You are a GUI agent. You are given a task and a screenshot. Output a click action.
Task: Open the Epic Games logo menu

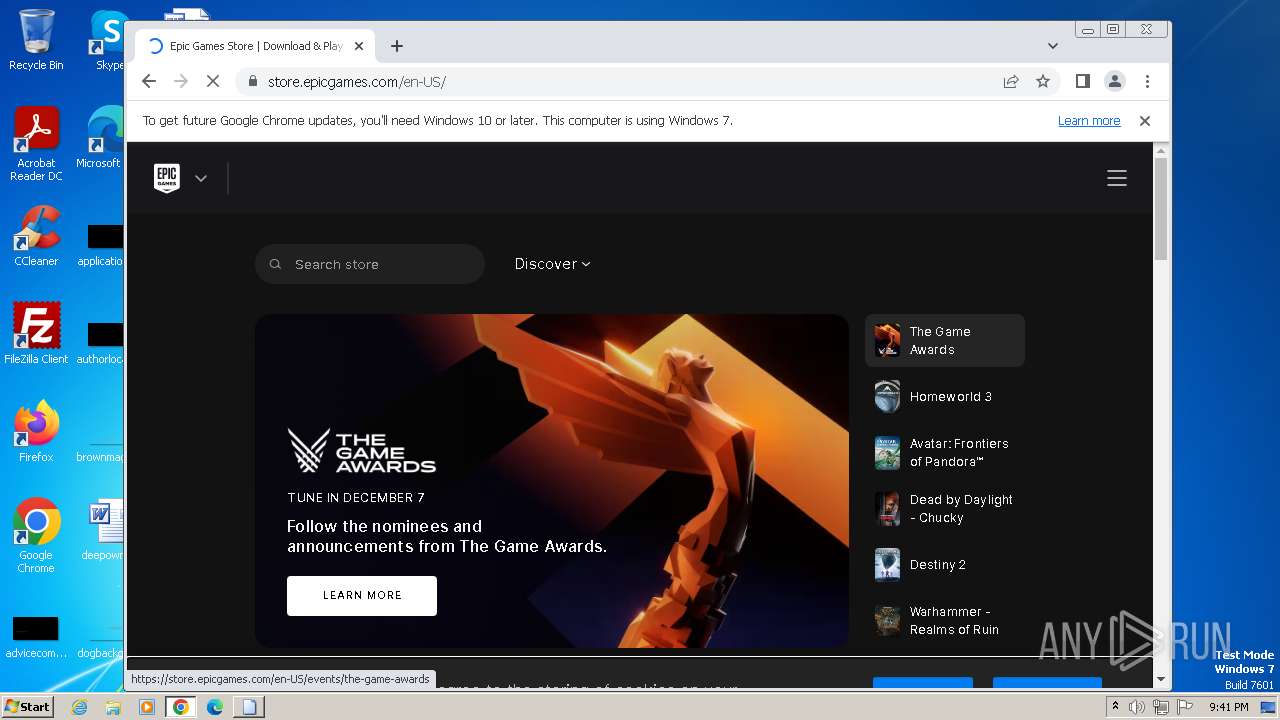pyautogui.click(x=167, y=178)
